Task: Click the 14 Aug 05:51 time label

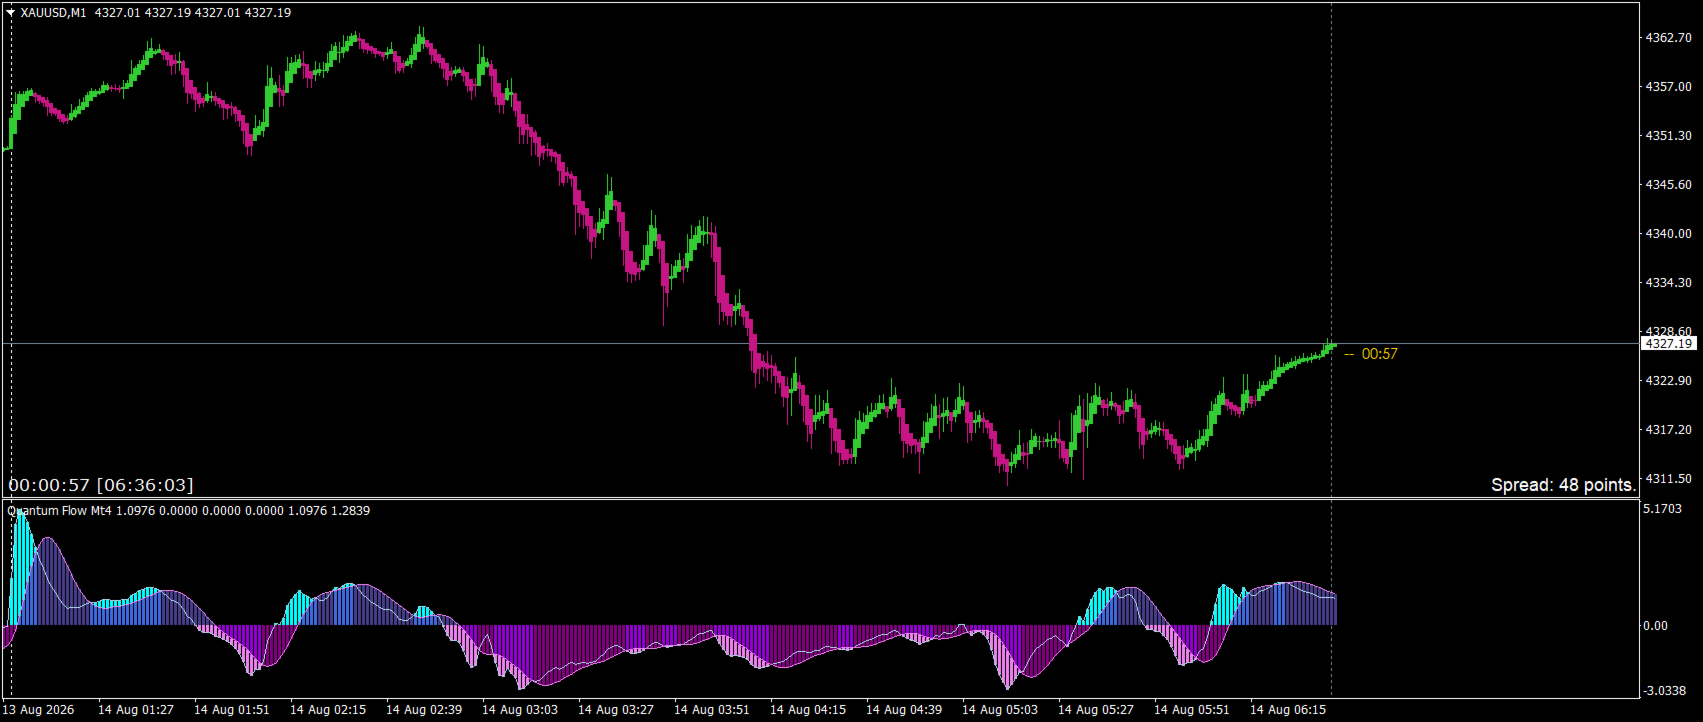Action: 1192,710
